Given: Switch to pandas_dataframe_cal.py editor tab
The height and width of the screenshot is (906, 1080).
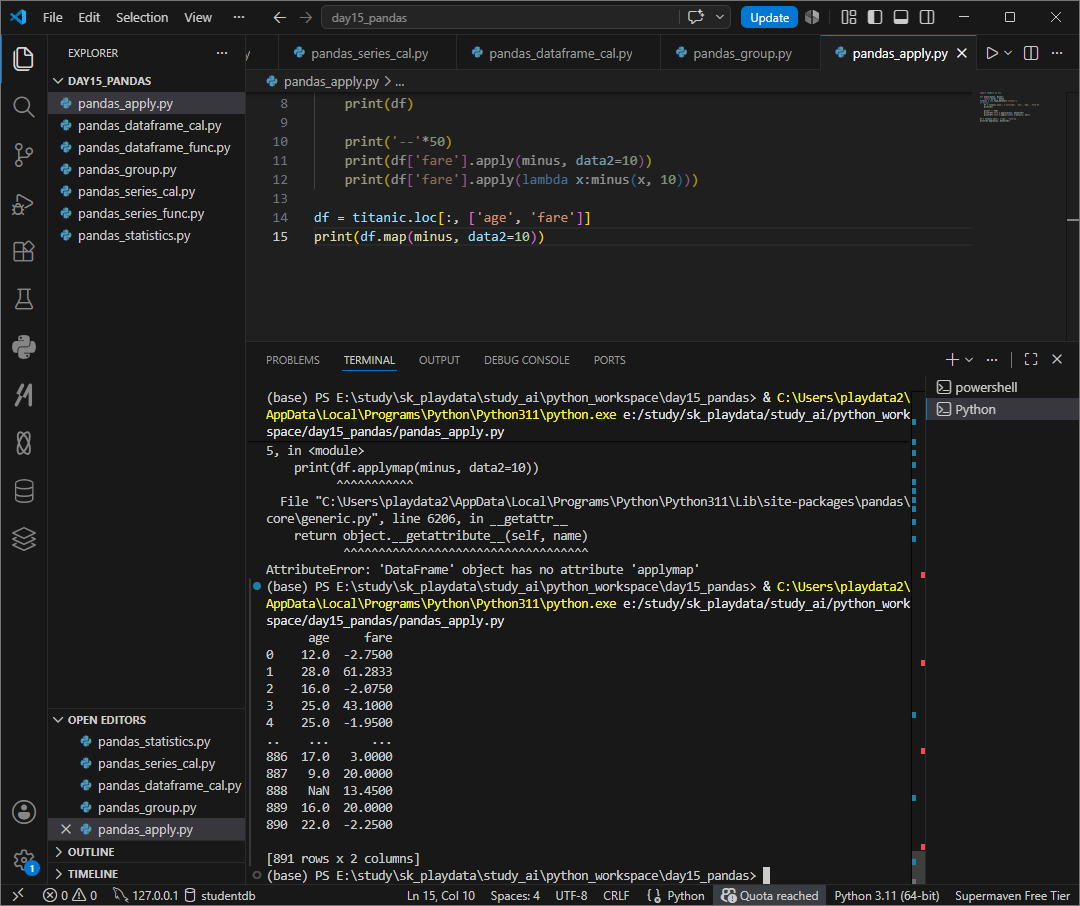Looking at the screenshot, I should point(559,53).
